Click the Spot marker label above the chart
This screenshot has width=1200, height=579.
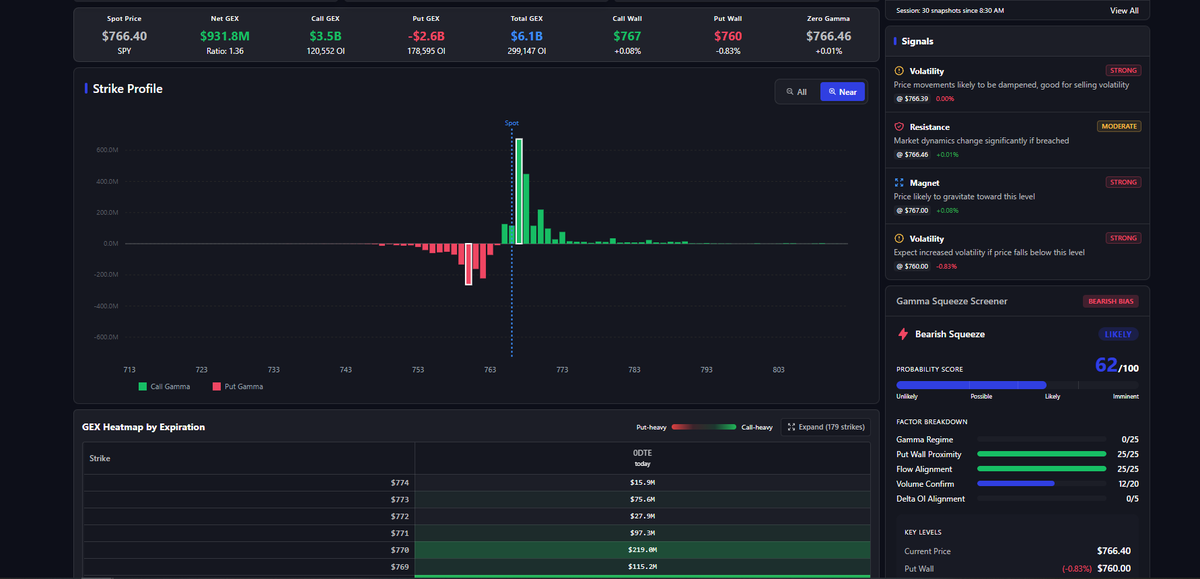(512, 123)
